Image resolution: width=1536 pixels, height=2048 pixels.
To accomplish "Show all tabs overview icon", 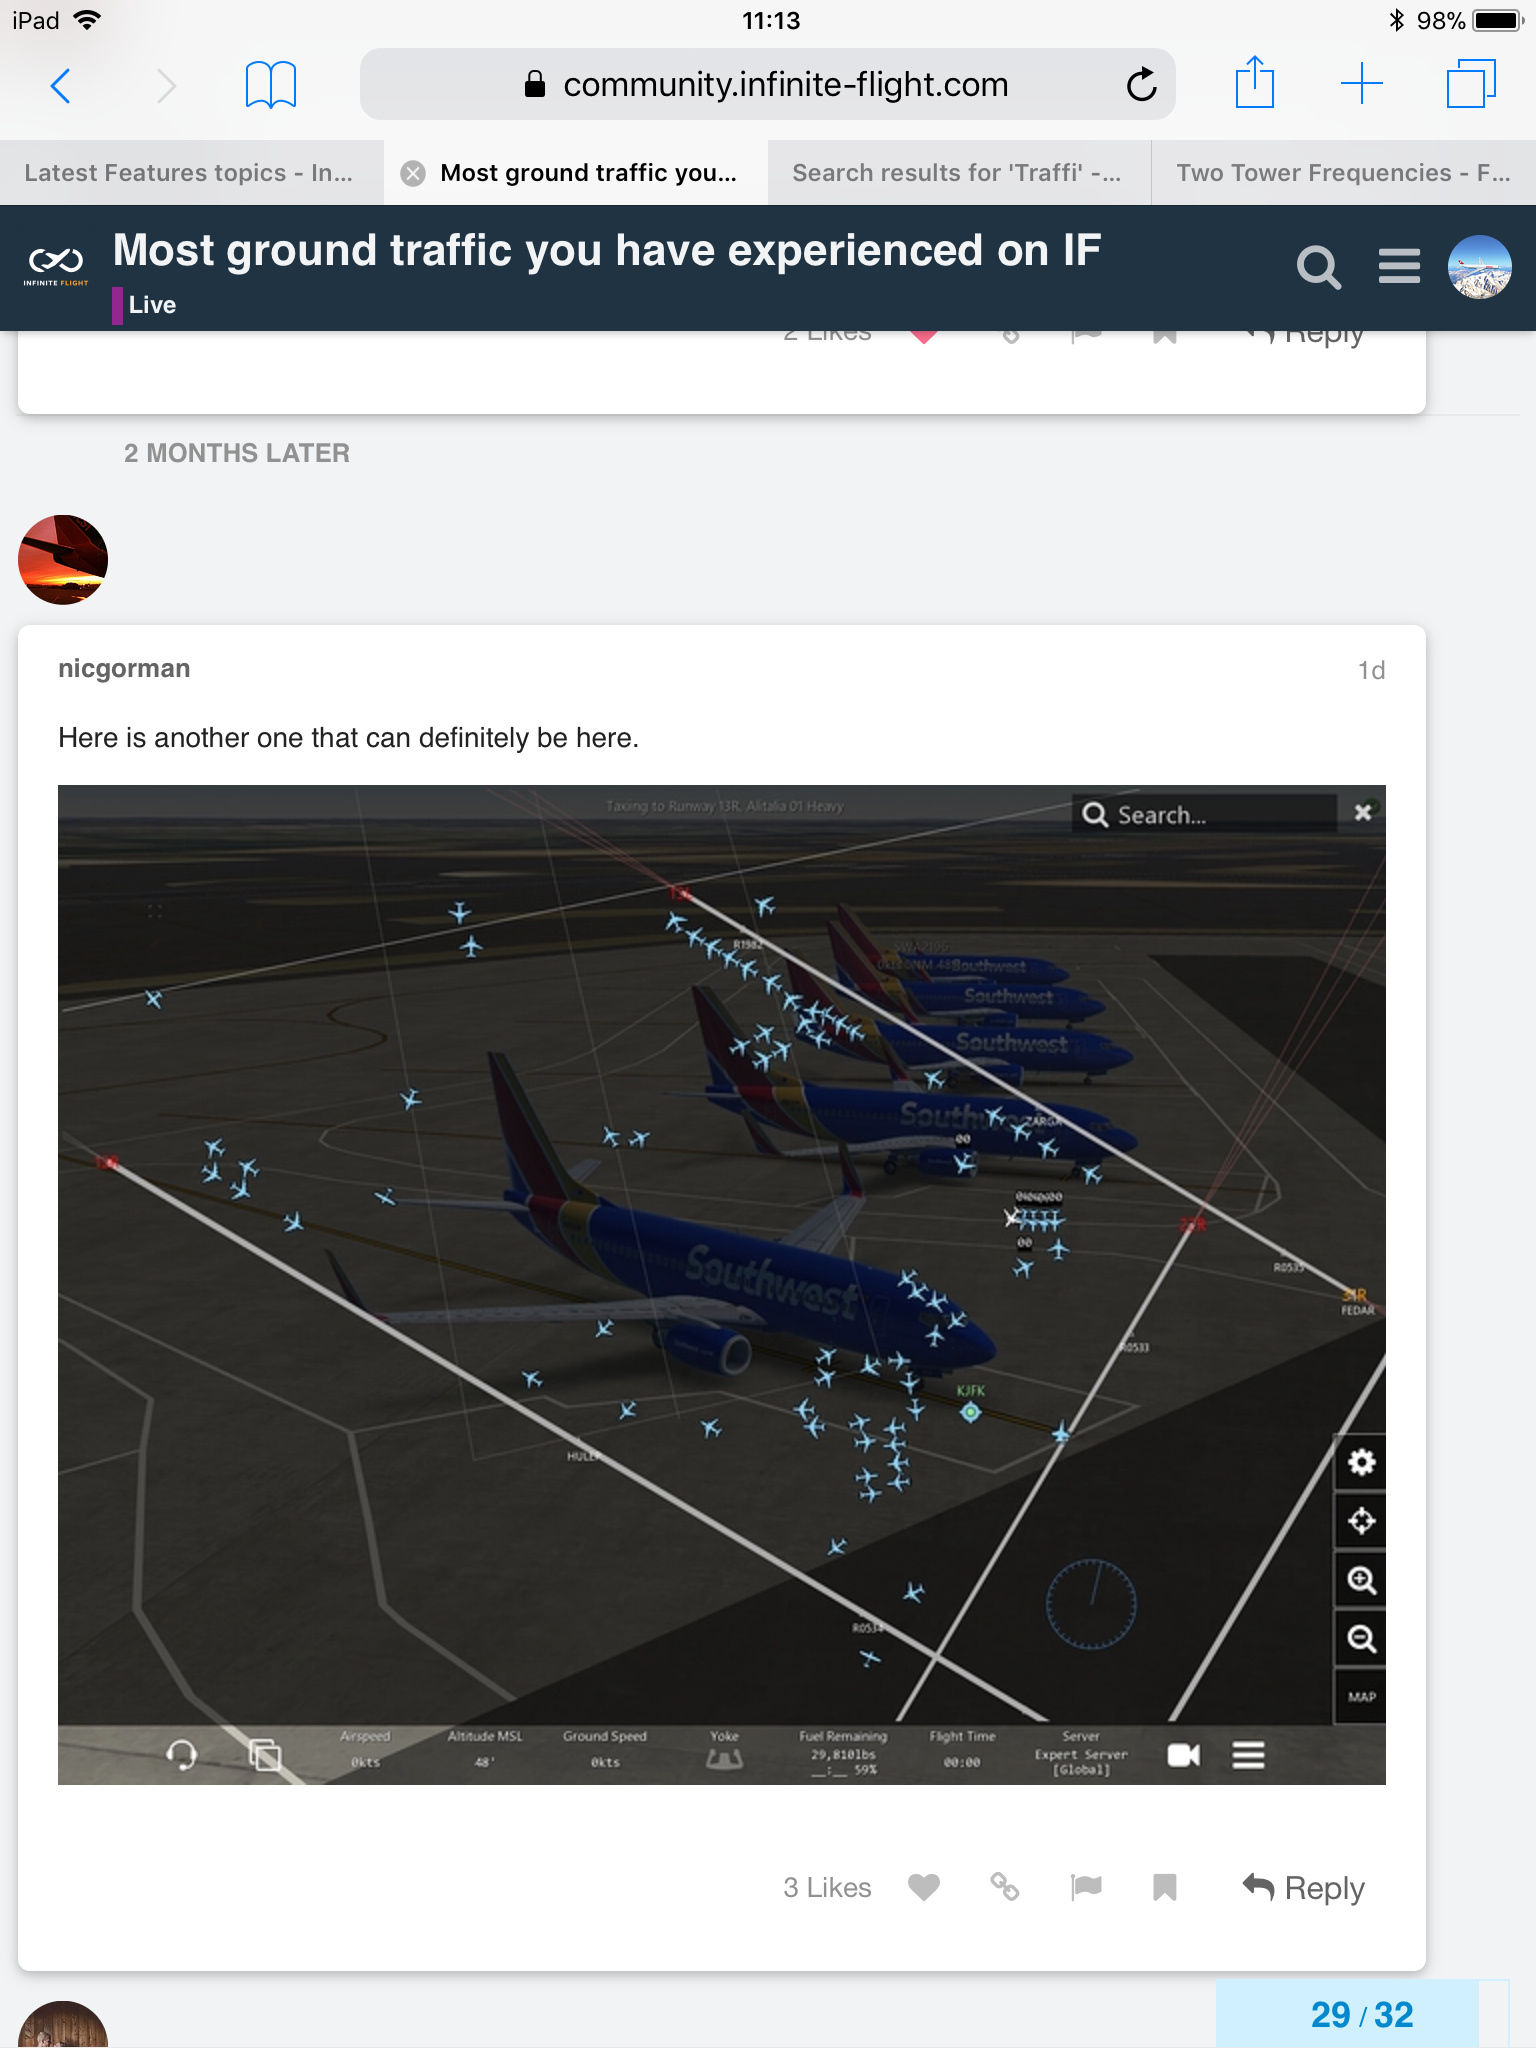I will 1471,84.
